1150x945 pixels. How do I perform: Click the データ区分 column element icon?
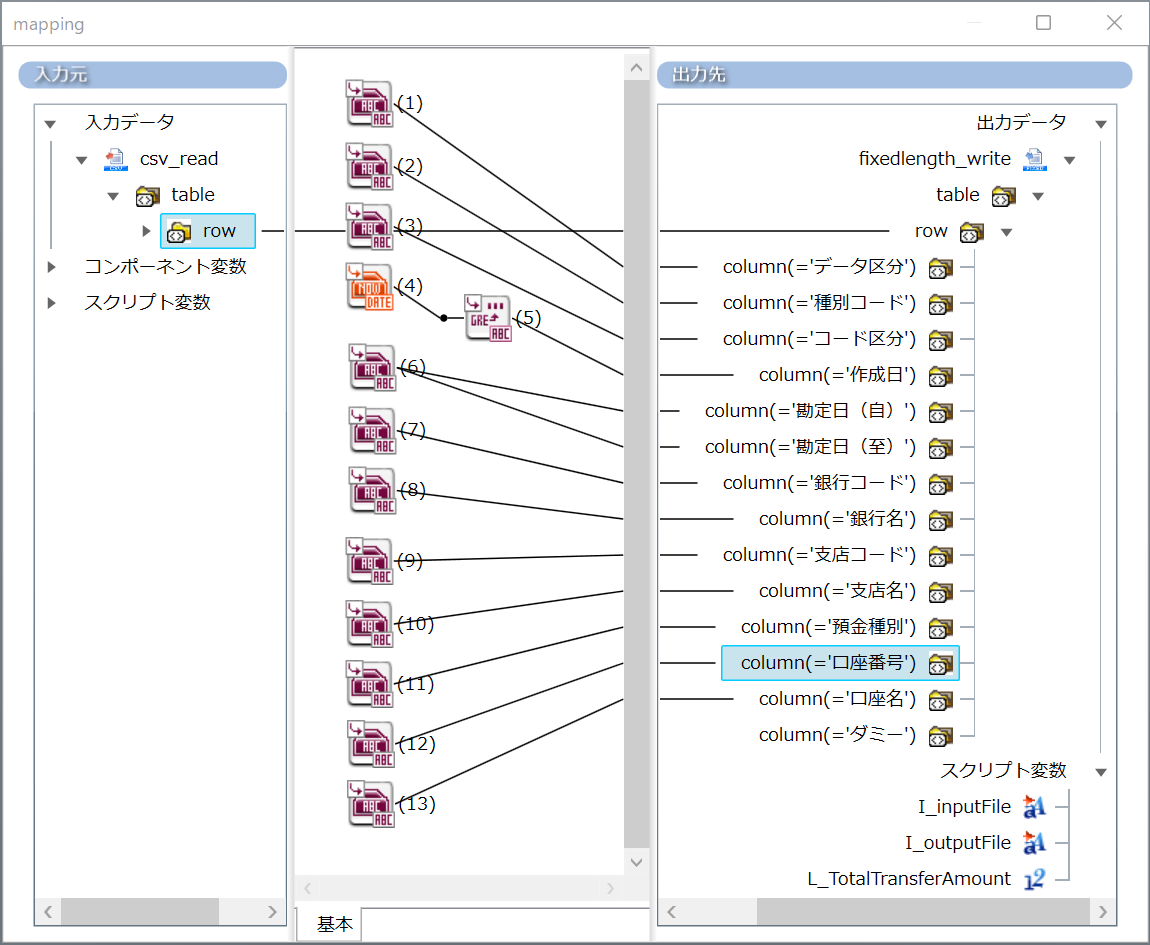coord(940,269)
